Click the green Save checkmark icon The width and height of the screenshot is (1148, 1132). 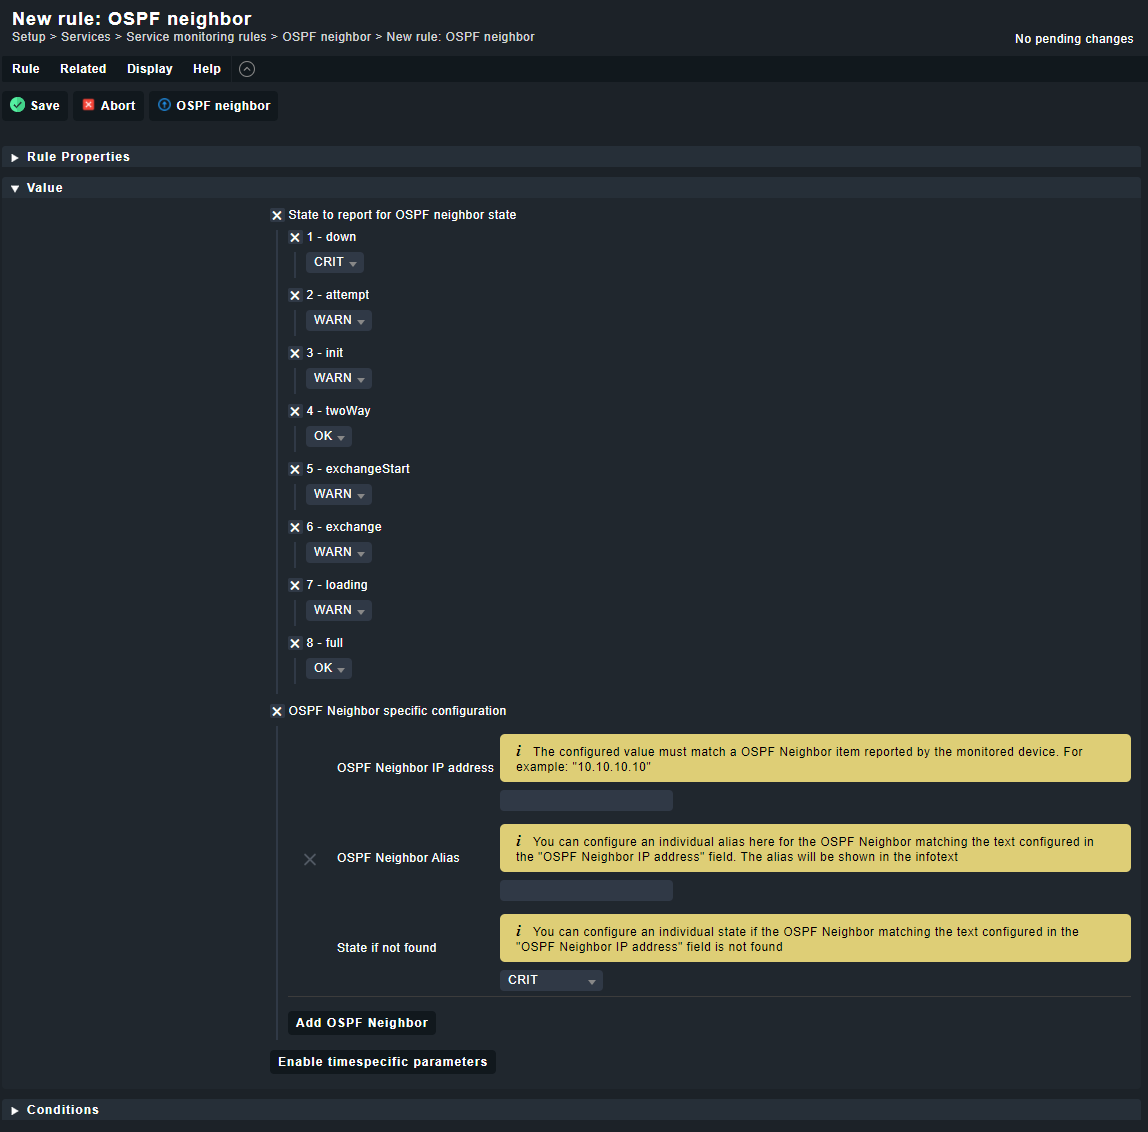click(x=18, y=105)
